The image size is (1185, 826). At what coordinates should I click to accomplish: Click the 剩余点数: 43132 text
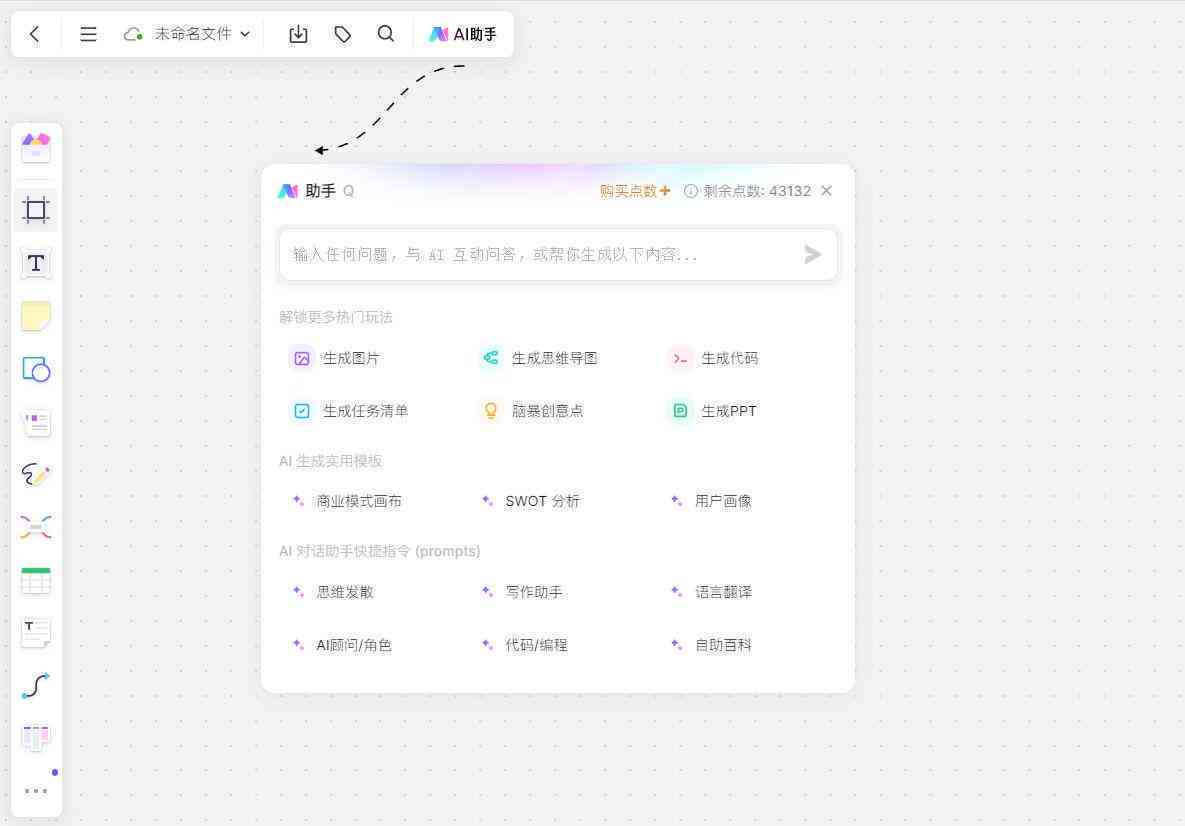tap(757, 191)
